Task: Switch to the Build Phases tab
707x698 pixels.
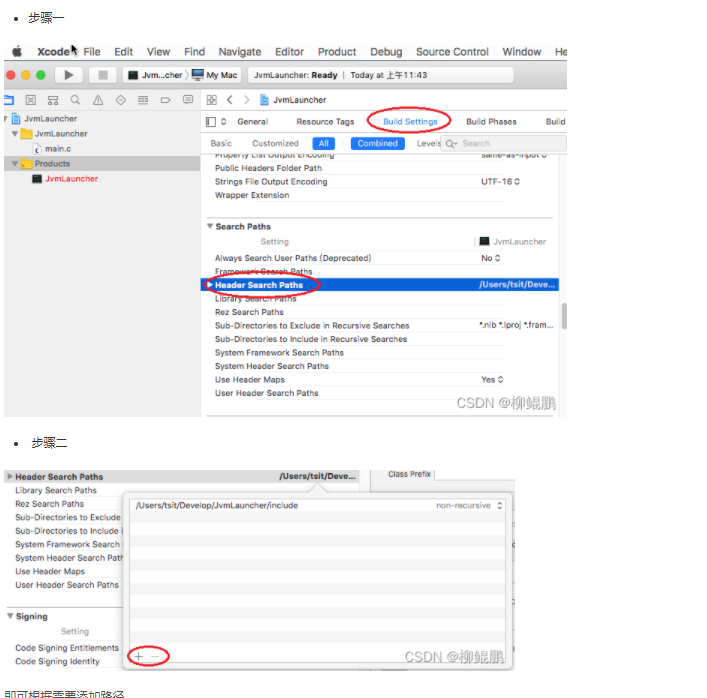Action: click(491, 122)
